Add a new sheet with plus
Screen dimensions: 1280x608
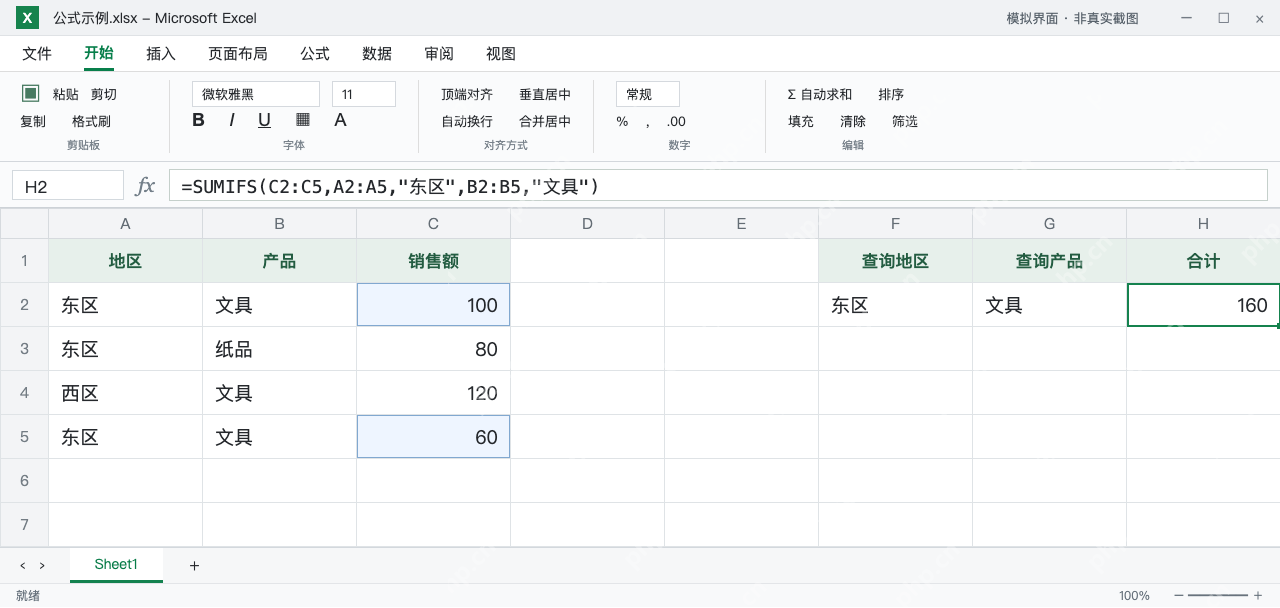point(194,566)
